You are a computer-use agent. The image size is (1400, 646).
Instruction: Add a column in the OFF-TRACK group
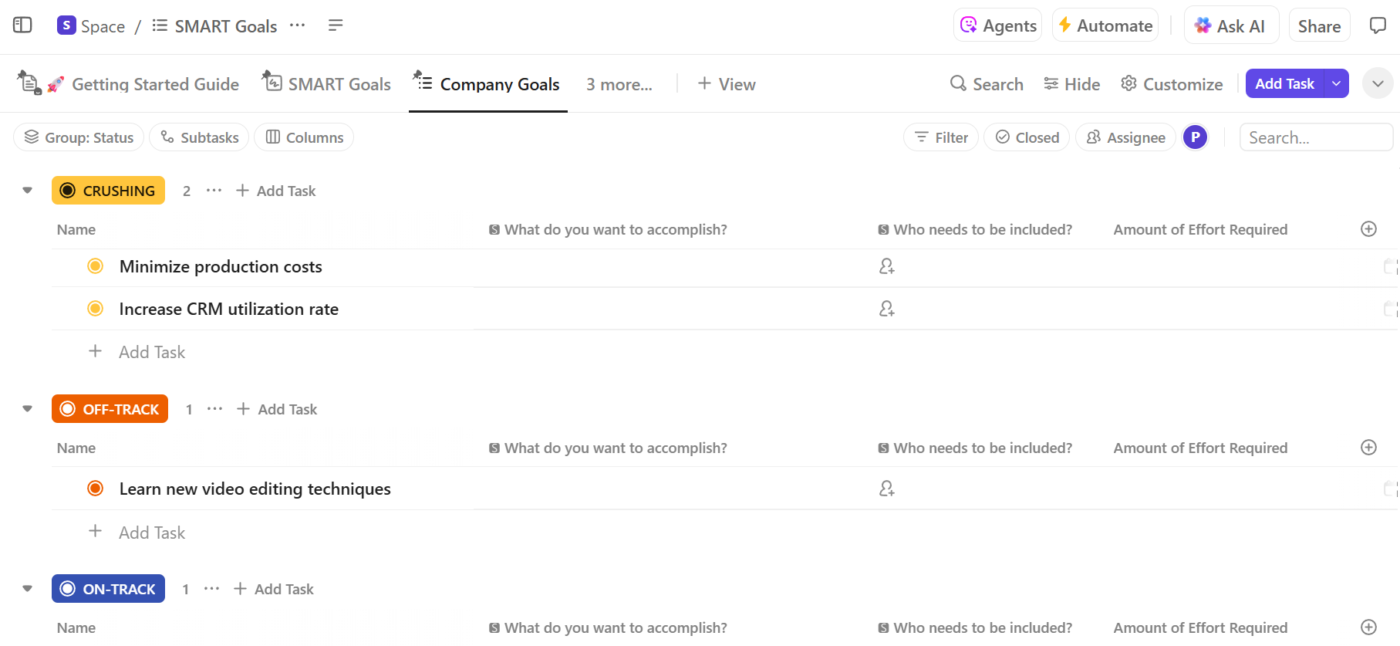tap(1369, 448)
